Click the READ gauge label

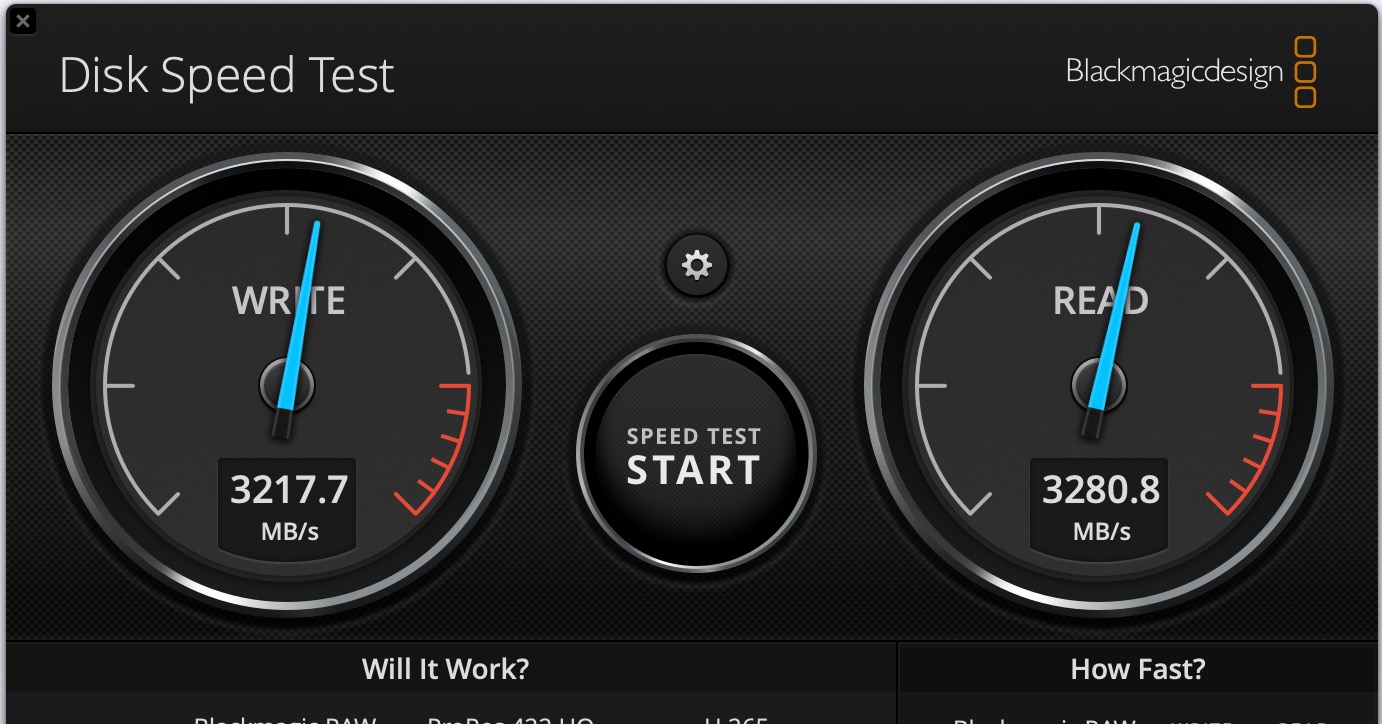[x=1101, y=301]
